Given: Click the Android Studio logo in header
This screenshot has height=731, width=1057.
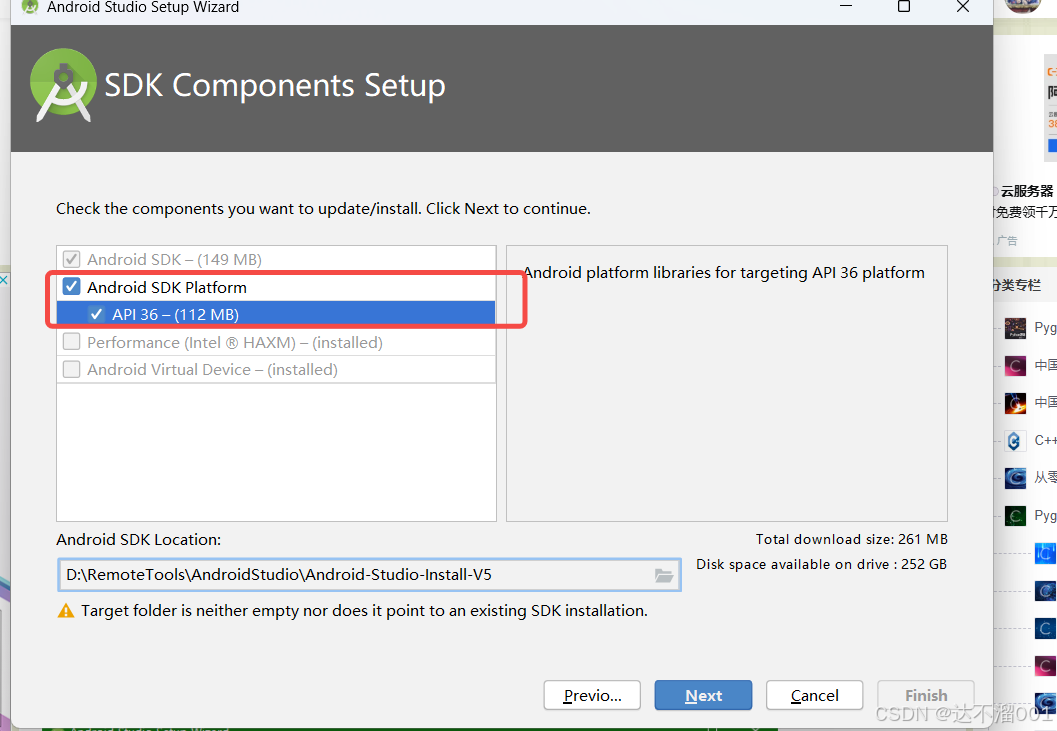Looking at the screenshot, I should (63, 85).
